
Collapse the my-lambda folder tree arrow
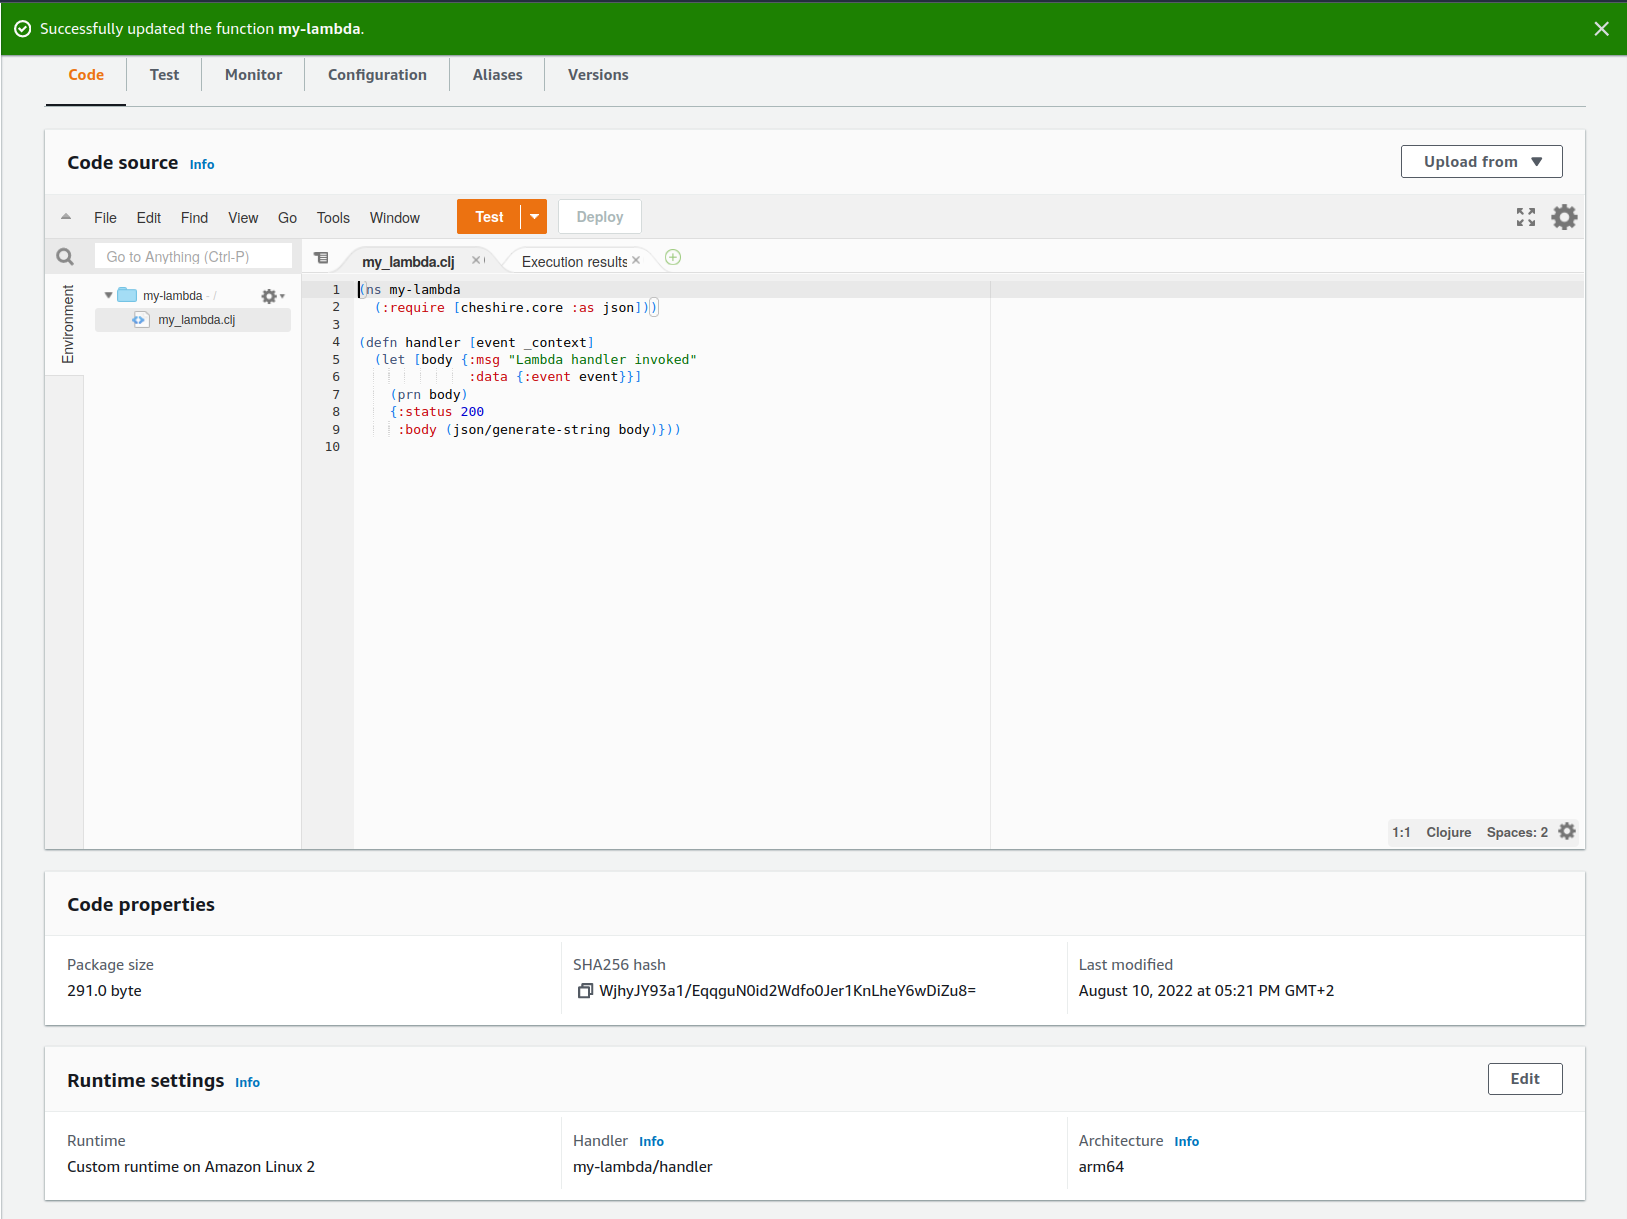coord(108,296)
